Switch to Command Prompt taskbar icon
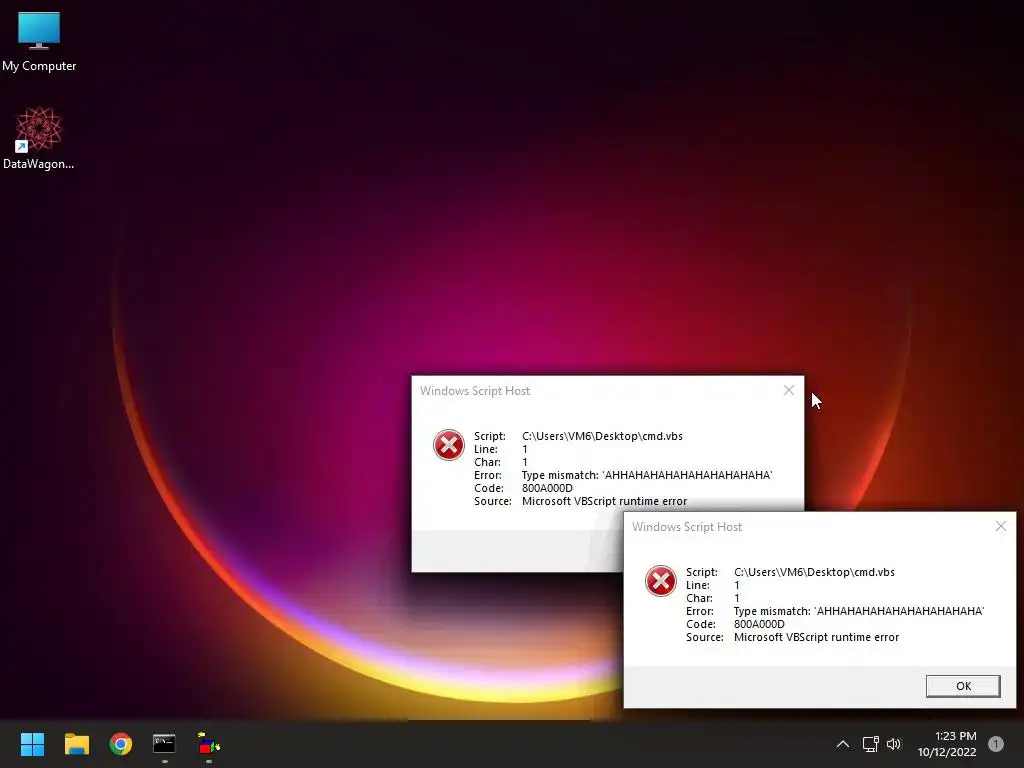Image resolution: width=1024 pixels, height=768 pixels. click(164, 744)
